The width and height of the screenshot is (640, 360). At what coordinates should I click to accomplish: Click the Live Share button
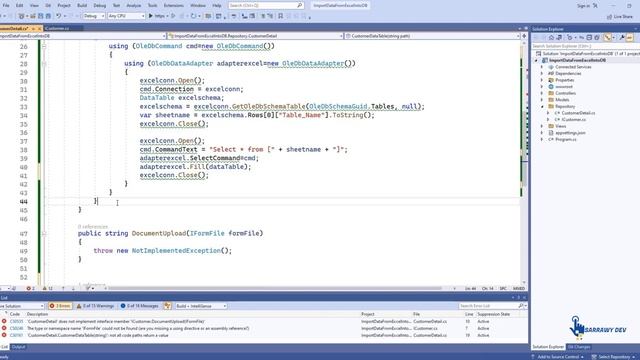coord(620,16)
